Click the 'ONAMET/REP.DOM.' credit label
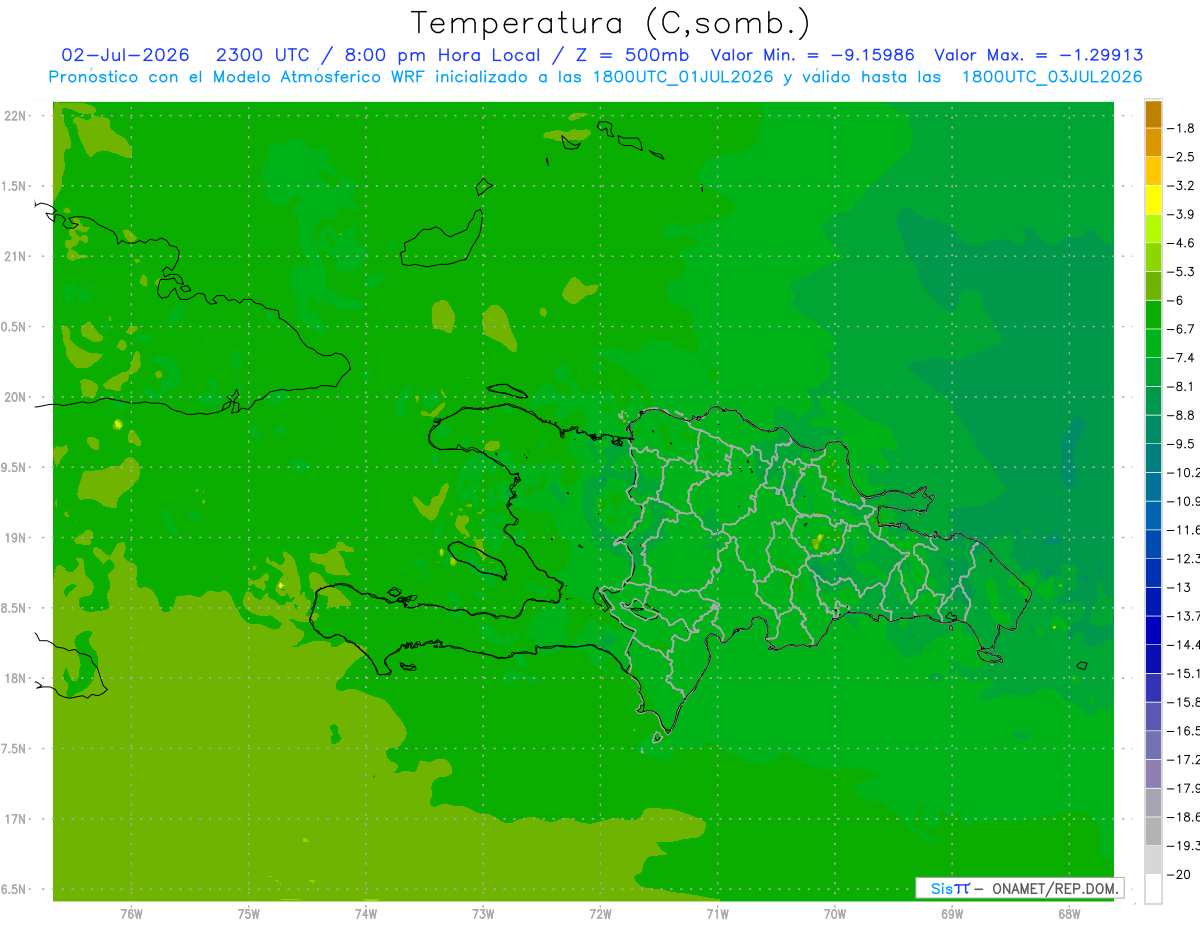This screenshot has width=1200, height=927. tap(1055, 888)
